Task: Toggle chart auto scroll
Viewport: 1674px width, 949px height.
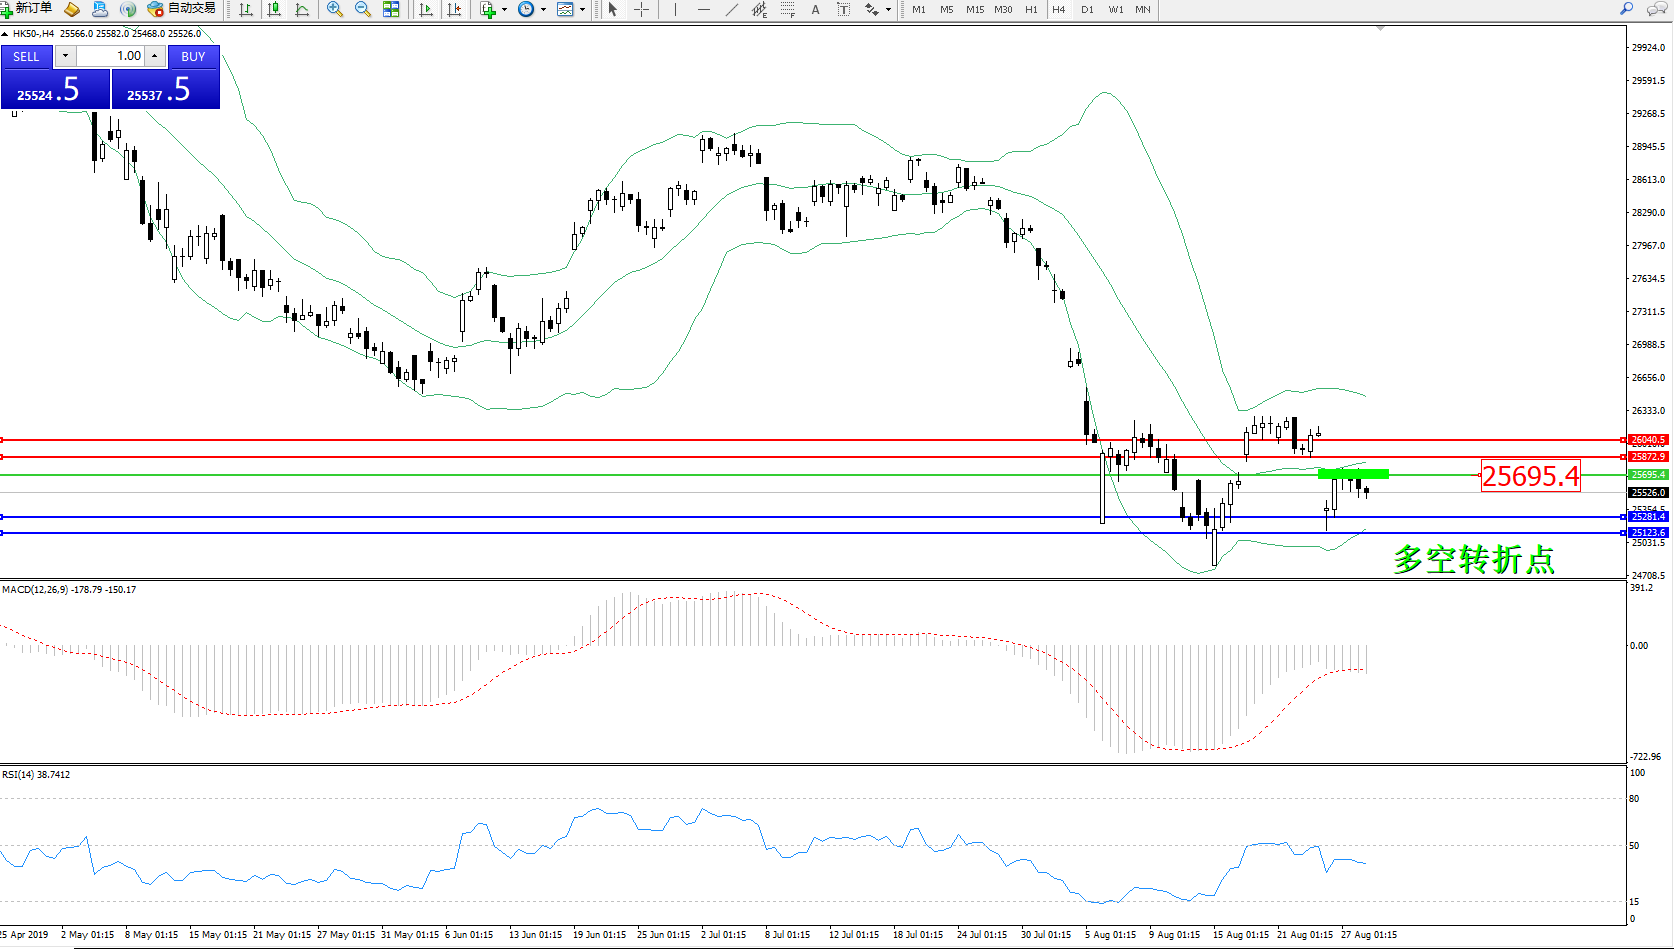Action: click(x=426, y=9)
